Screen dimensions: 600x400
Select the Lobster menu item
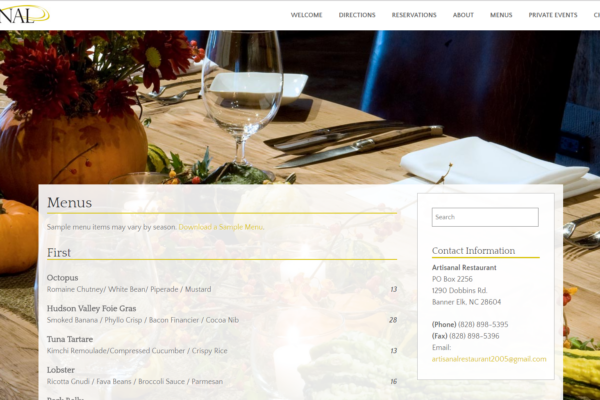[60, 370]
